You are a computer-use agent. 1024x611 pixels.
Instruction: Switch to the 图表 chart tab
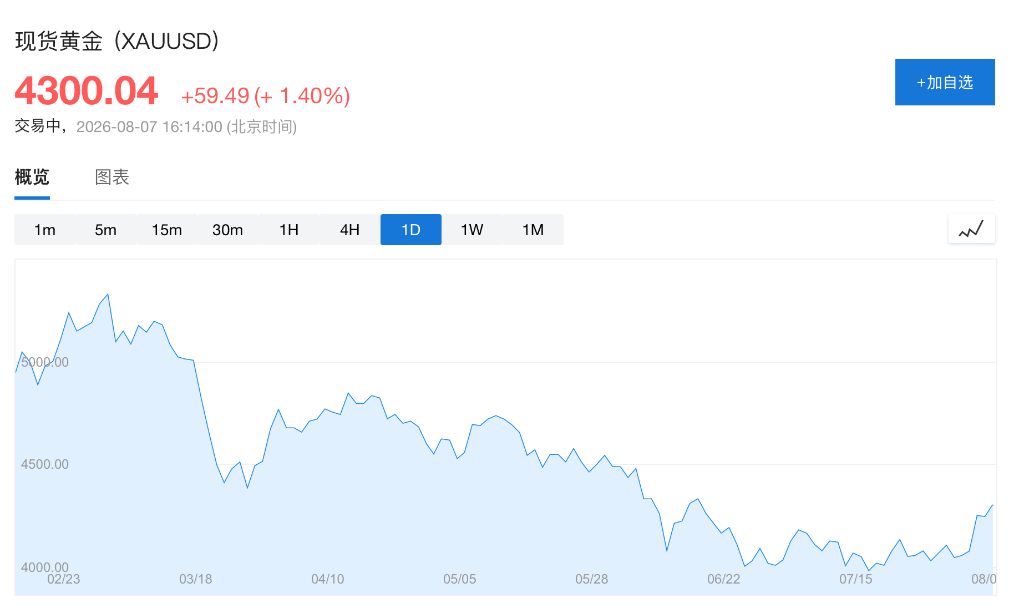click(112, 177)
